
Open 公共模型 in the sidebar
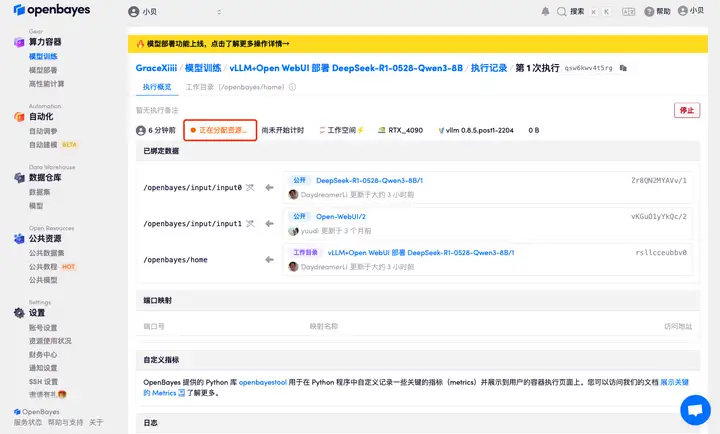(x=43, y=280)
